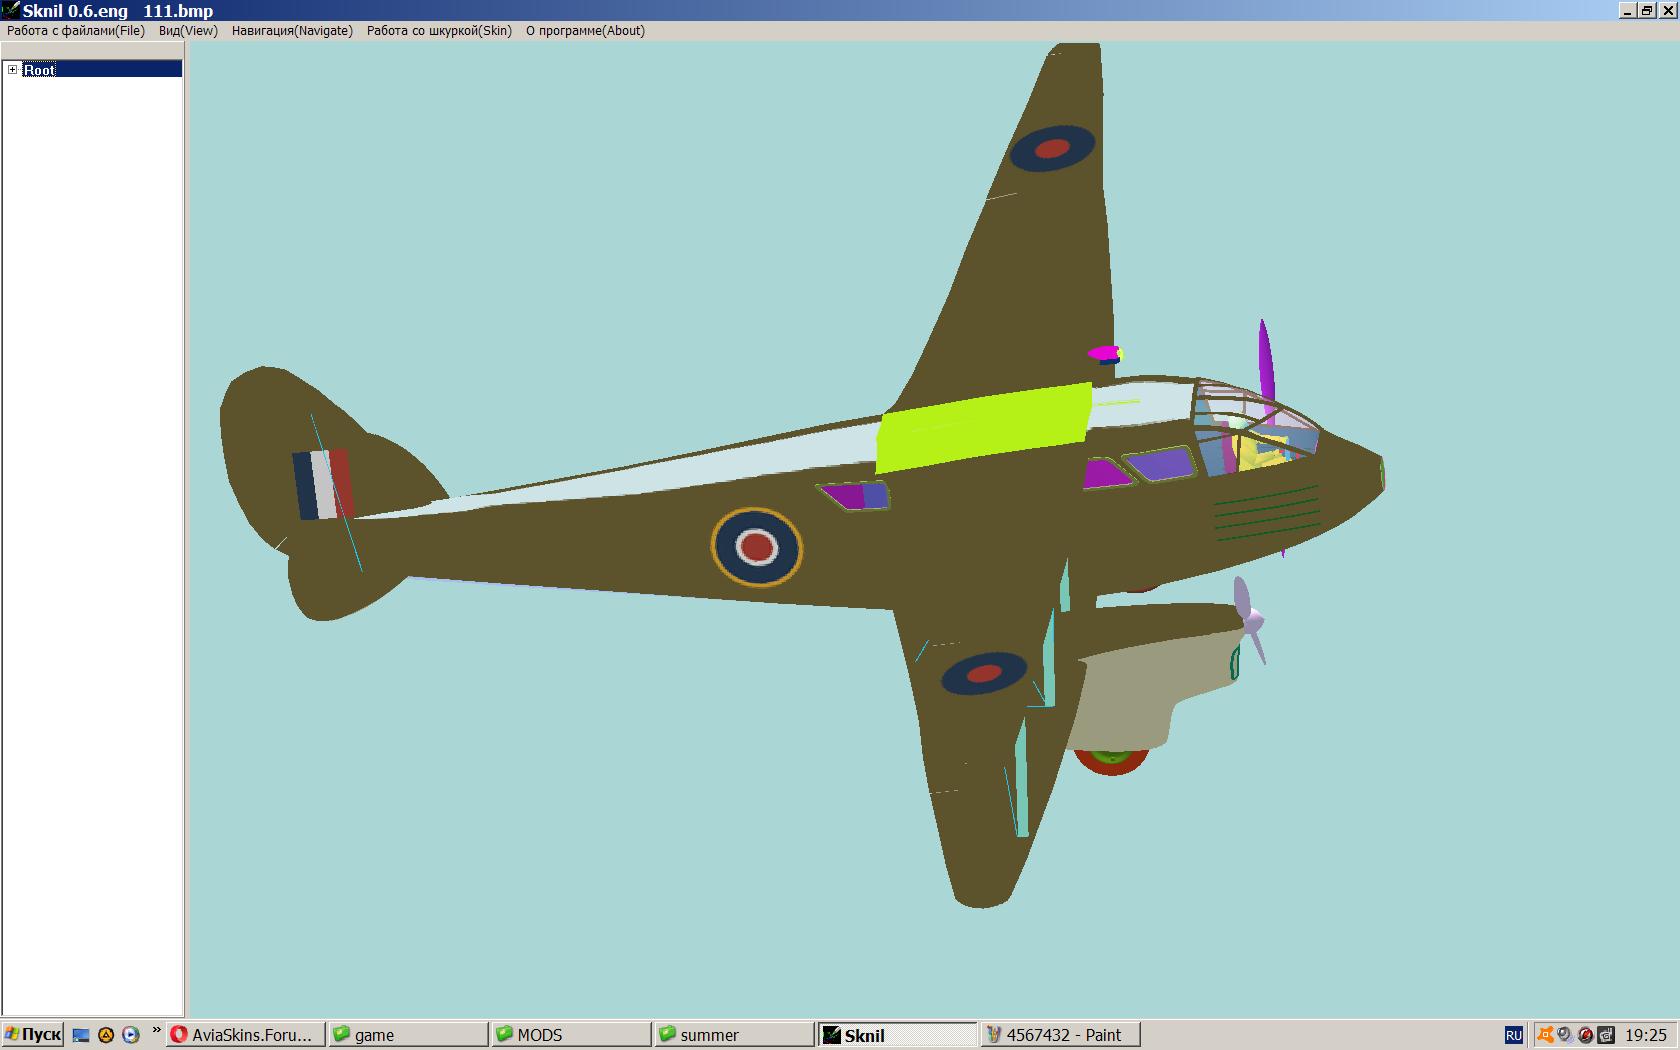Viewport: 1680px width, 1050px height.
Task: Click the orange Avast tray icon
Action: 1545,1035
